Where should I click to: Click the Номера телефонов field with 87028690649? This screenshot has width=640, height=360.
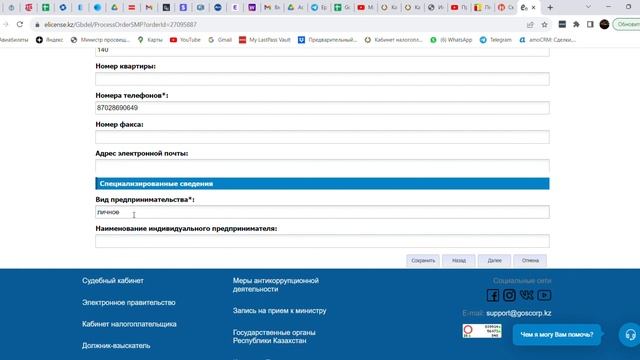322,108
